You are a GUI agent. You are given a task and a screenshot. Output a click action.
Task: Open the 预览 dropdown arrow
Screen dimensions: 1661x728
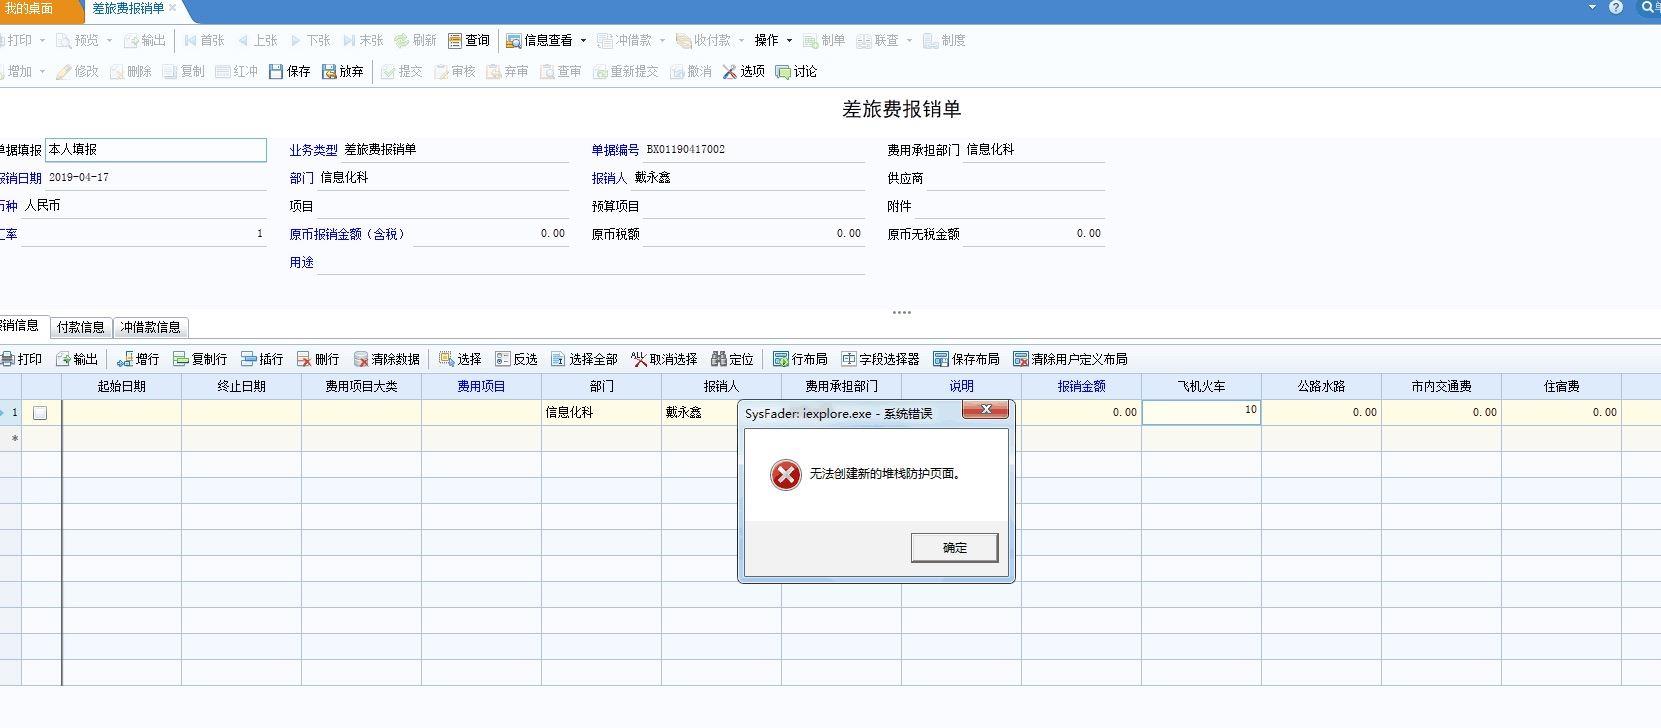click(110, 41)
